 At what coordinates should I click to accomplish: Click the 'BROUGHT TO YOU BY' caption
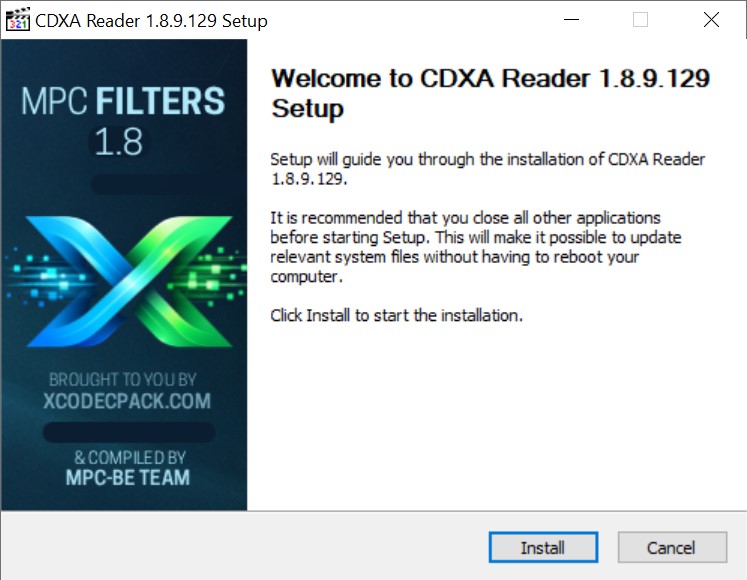click(x=123, y=379)
